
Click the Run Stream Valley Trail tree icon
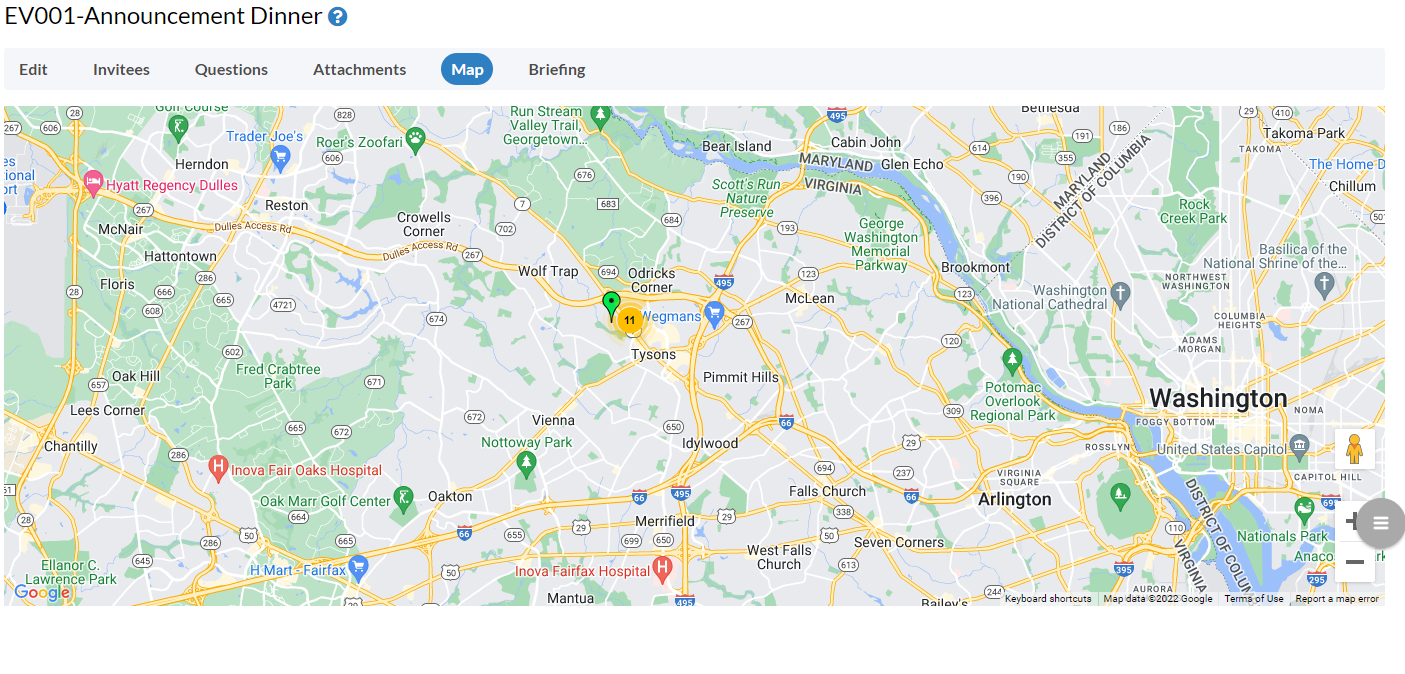click(600, 118)
